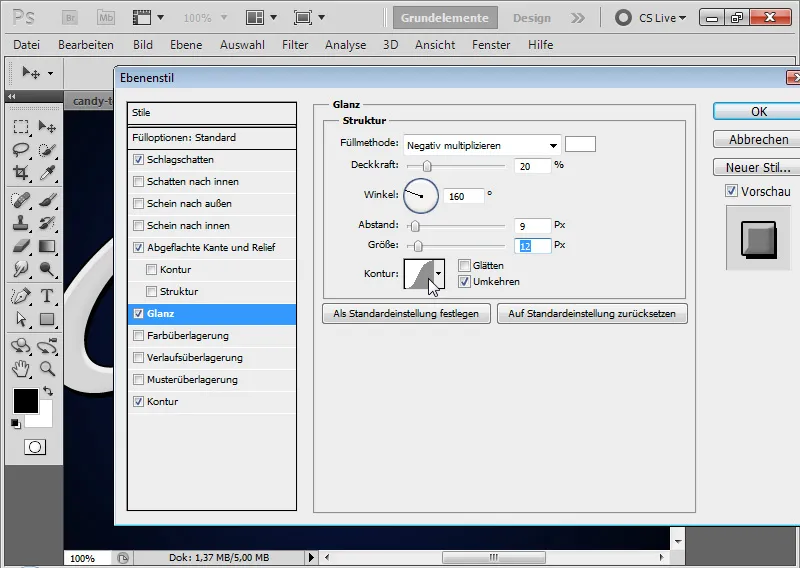The height and width of the screenshot is (568, 800).
Task: Check the Glätten option
Action: coord(464,265)
